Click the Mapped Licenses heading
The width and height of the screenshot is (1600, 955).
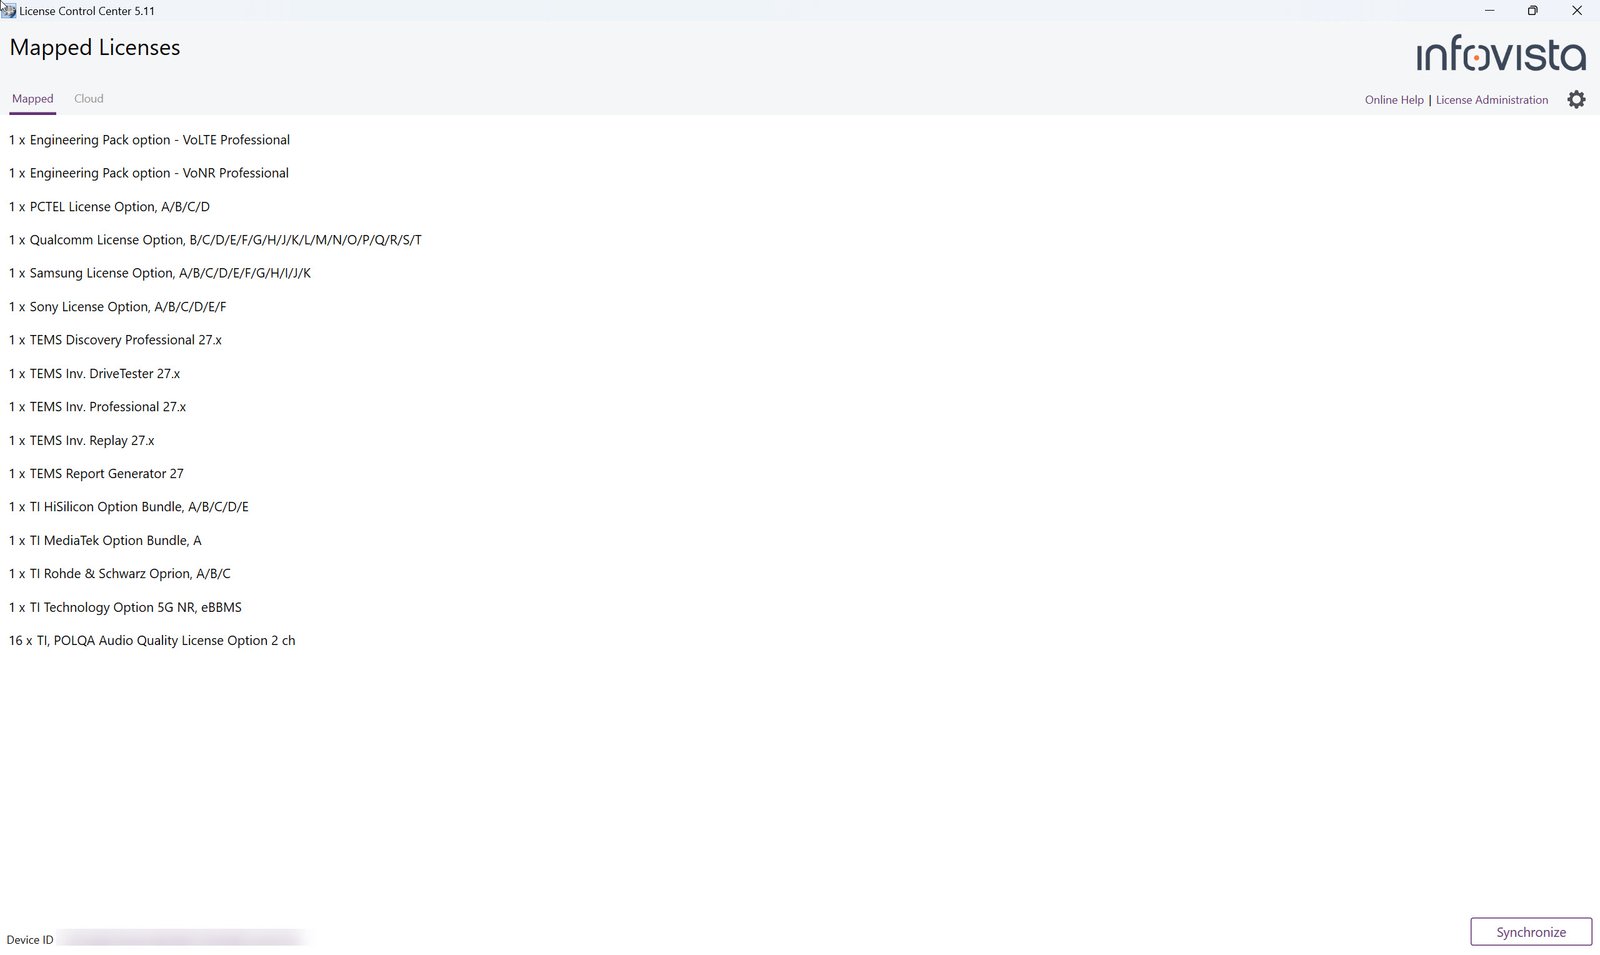[x=95, y=48]
